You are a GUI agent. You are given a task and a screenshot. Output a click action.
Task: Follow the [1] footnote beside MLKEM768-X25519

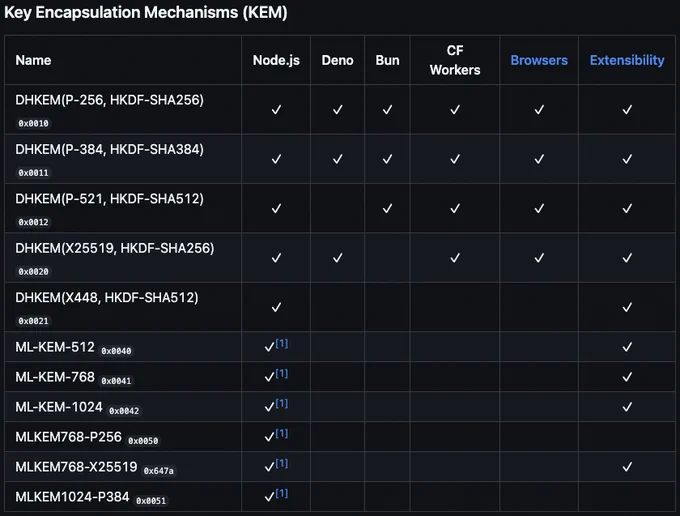pos(281,463)
